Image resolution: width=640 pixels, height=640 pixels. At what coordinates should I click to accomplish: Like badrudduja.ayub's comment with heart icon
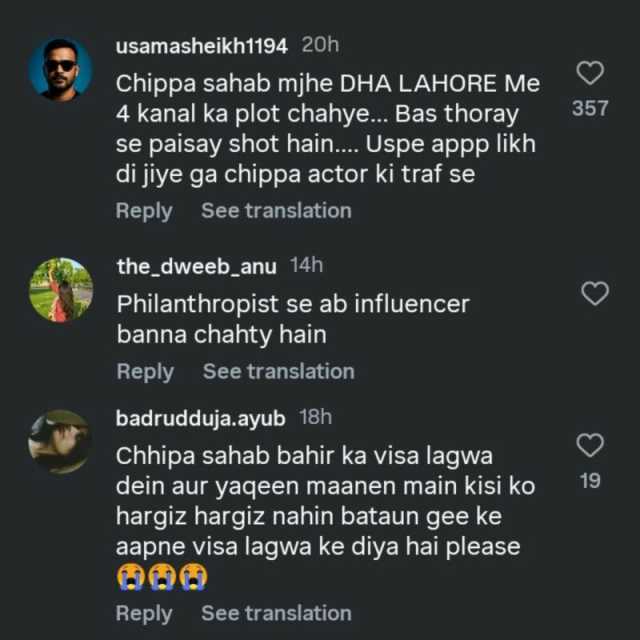point(590,445)
